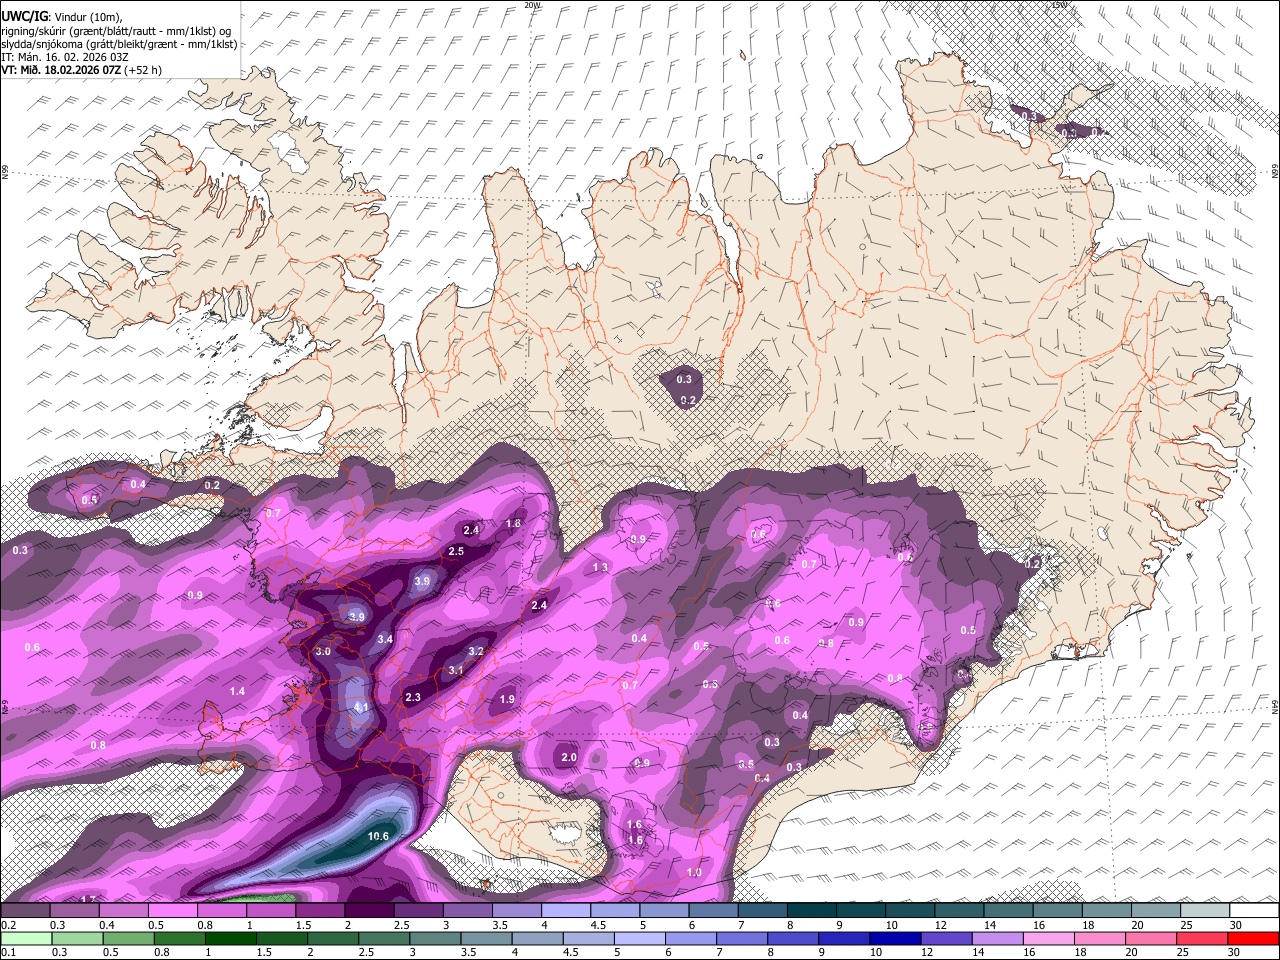This screenshot has width=1280, height=960.
Task: Select the 3.0 value label on the map
Action: point(323,652)
